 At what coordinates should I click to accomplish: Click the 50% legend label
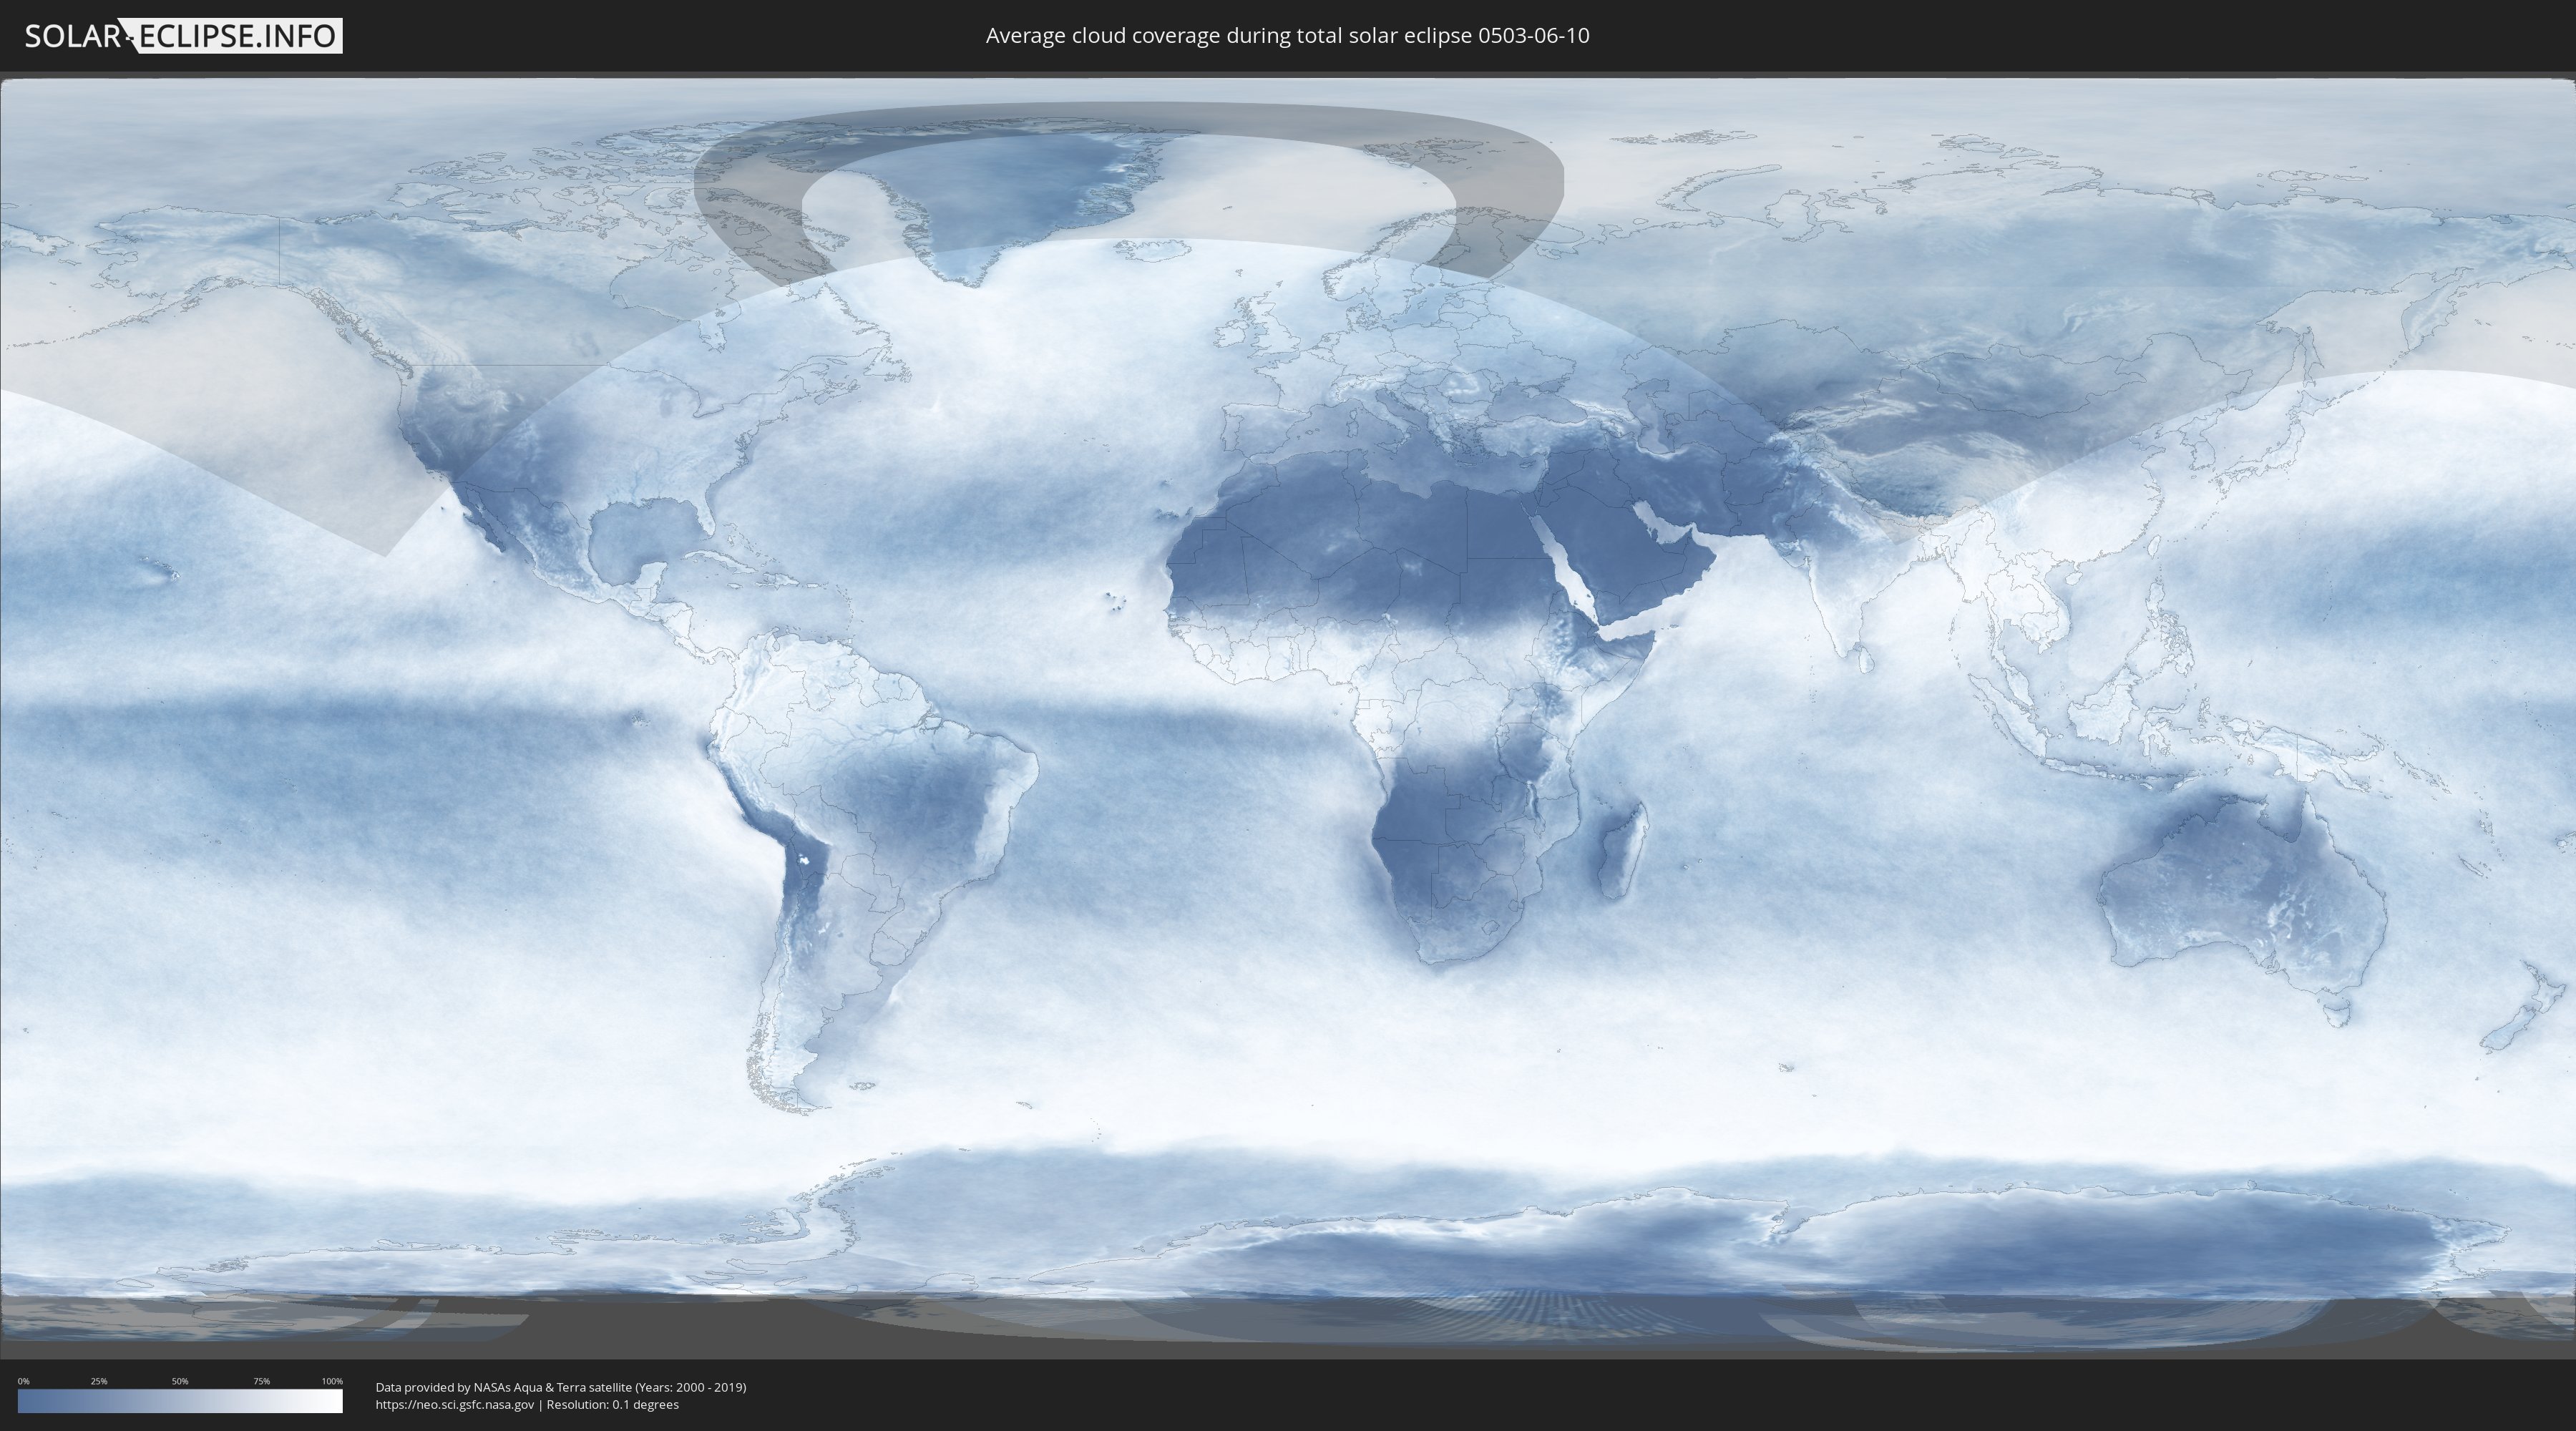pyautogui.click(x=180, y=1381)
